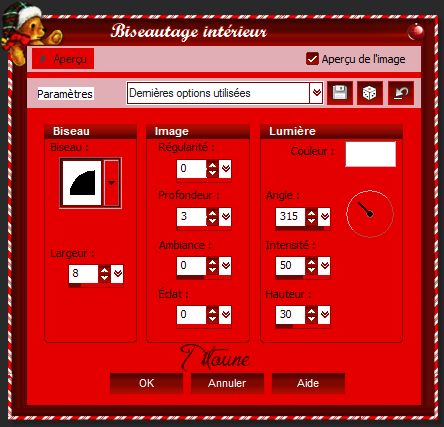Open the Biseau shape picker dropdown arrow

(x=112, y=183)
